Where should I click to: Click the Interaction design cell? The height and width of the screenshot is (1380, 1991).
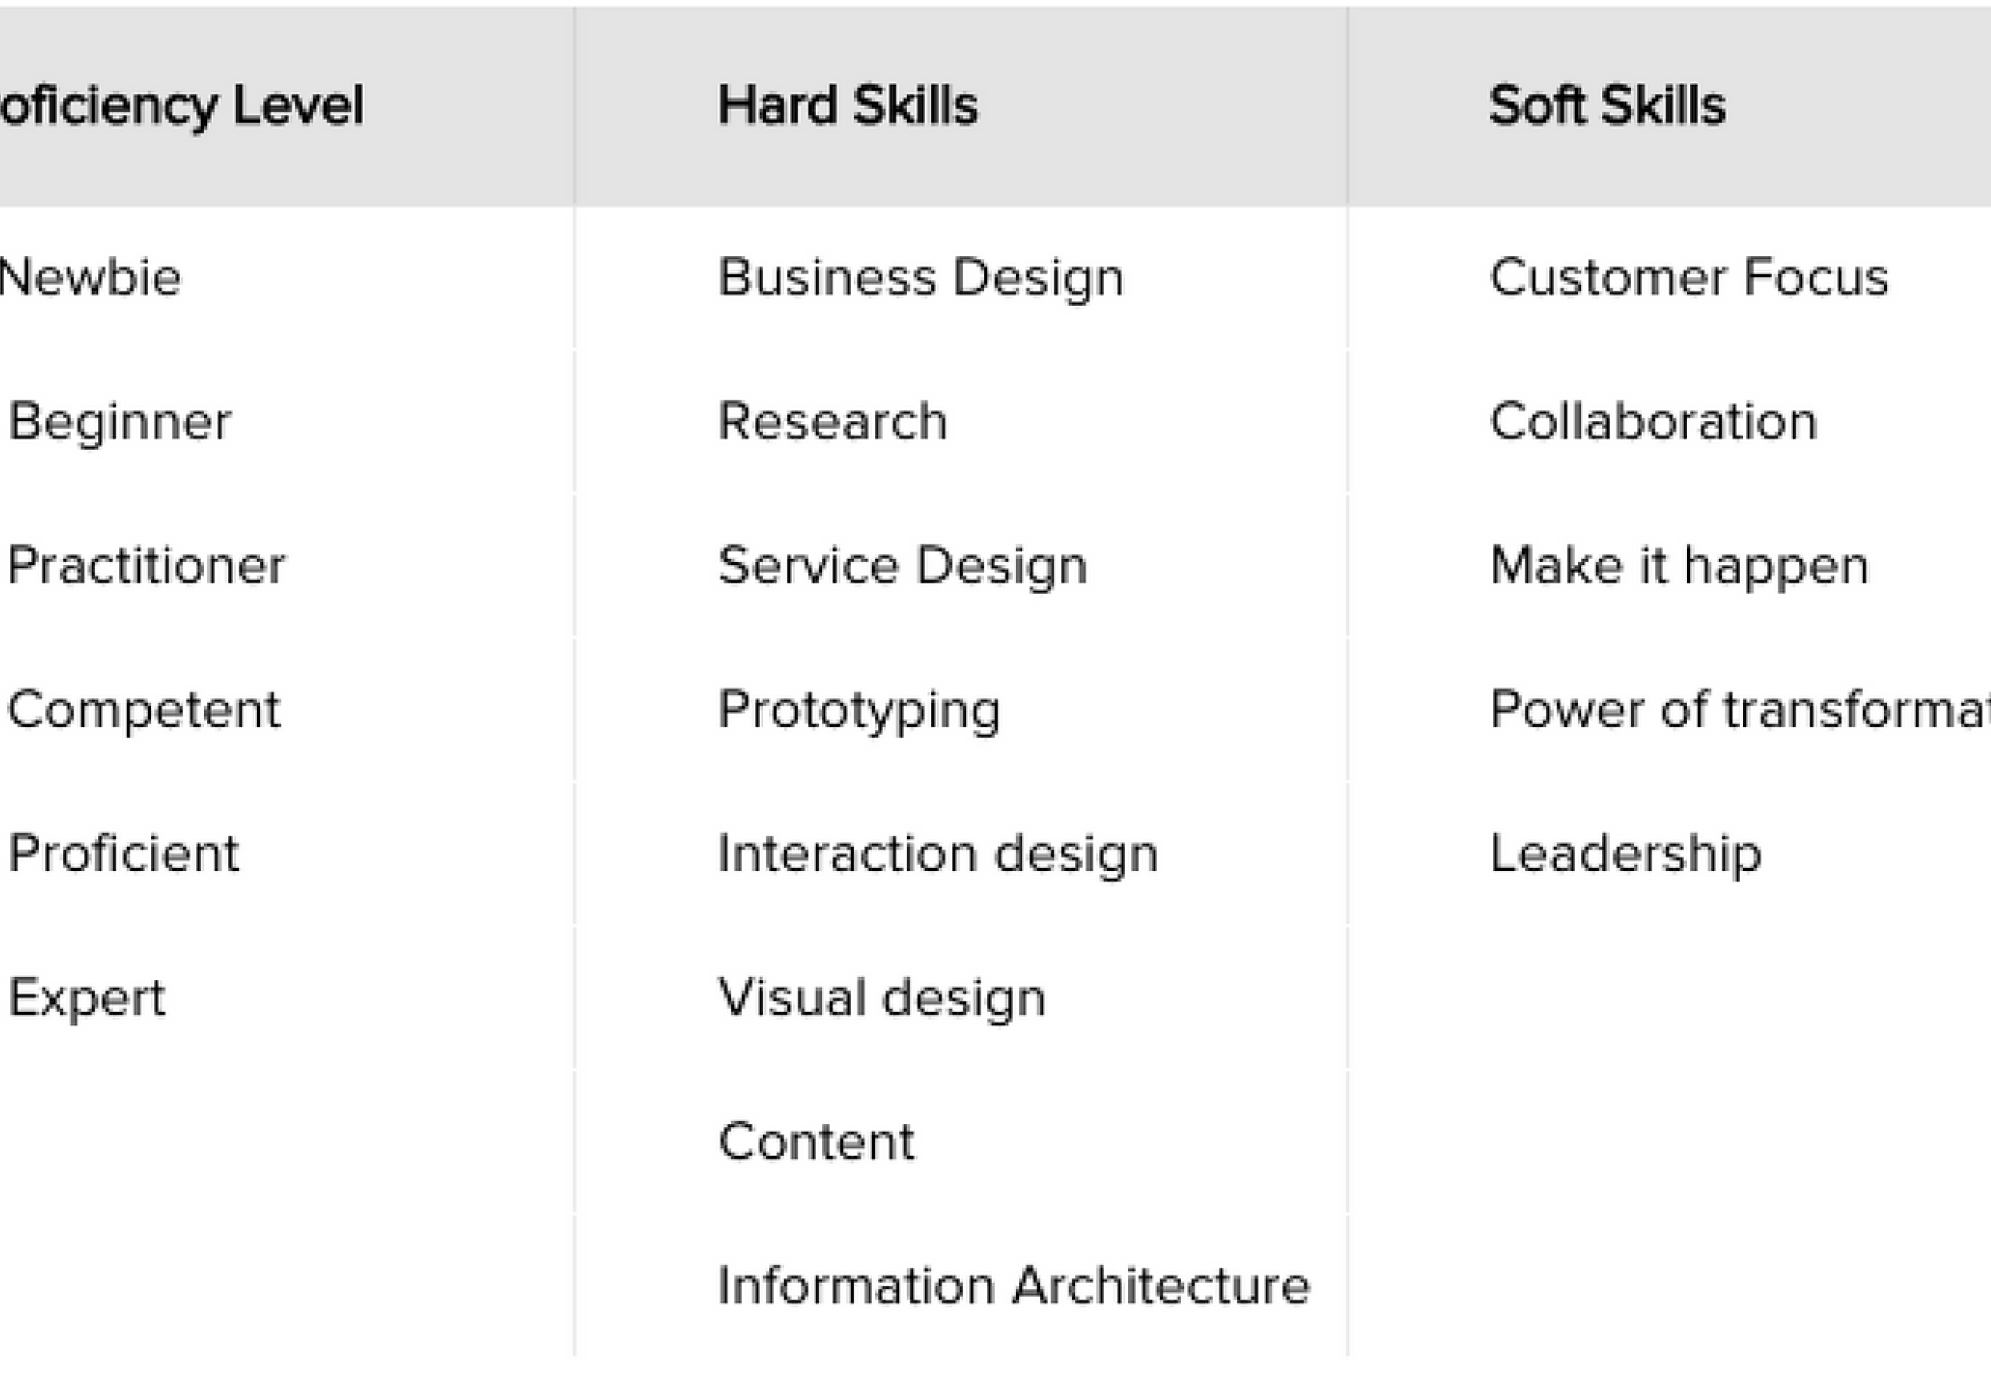click(x=937, y=853)
